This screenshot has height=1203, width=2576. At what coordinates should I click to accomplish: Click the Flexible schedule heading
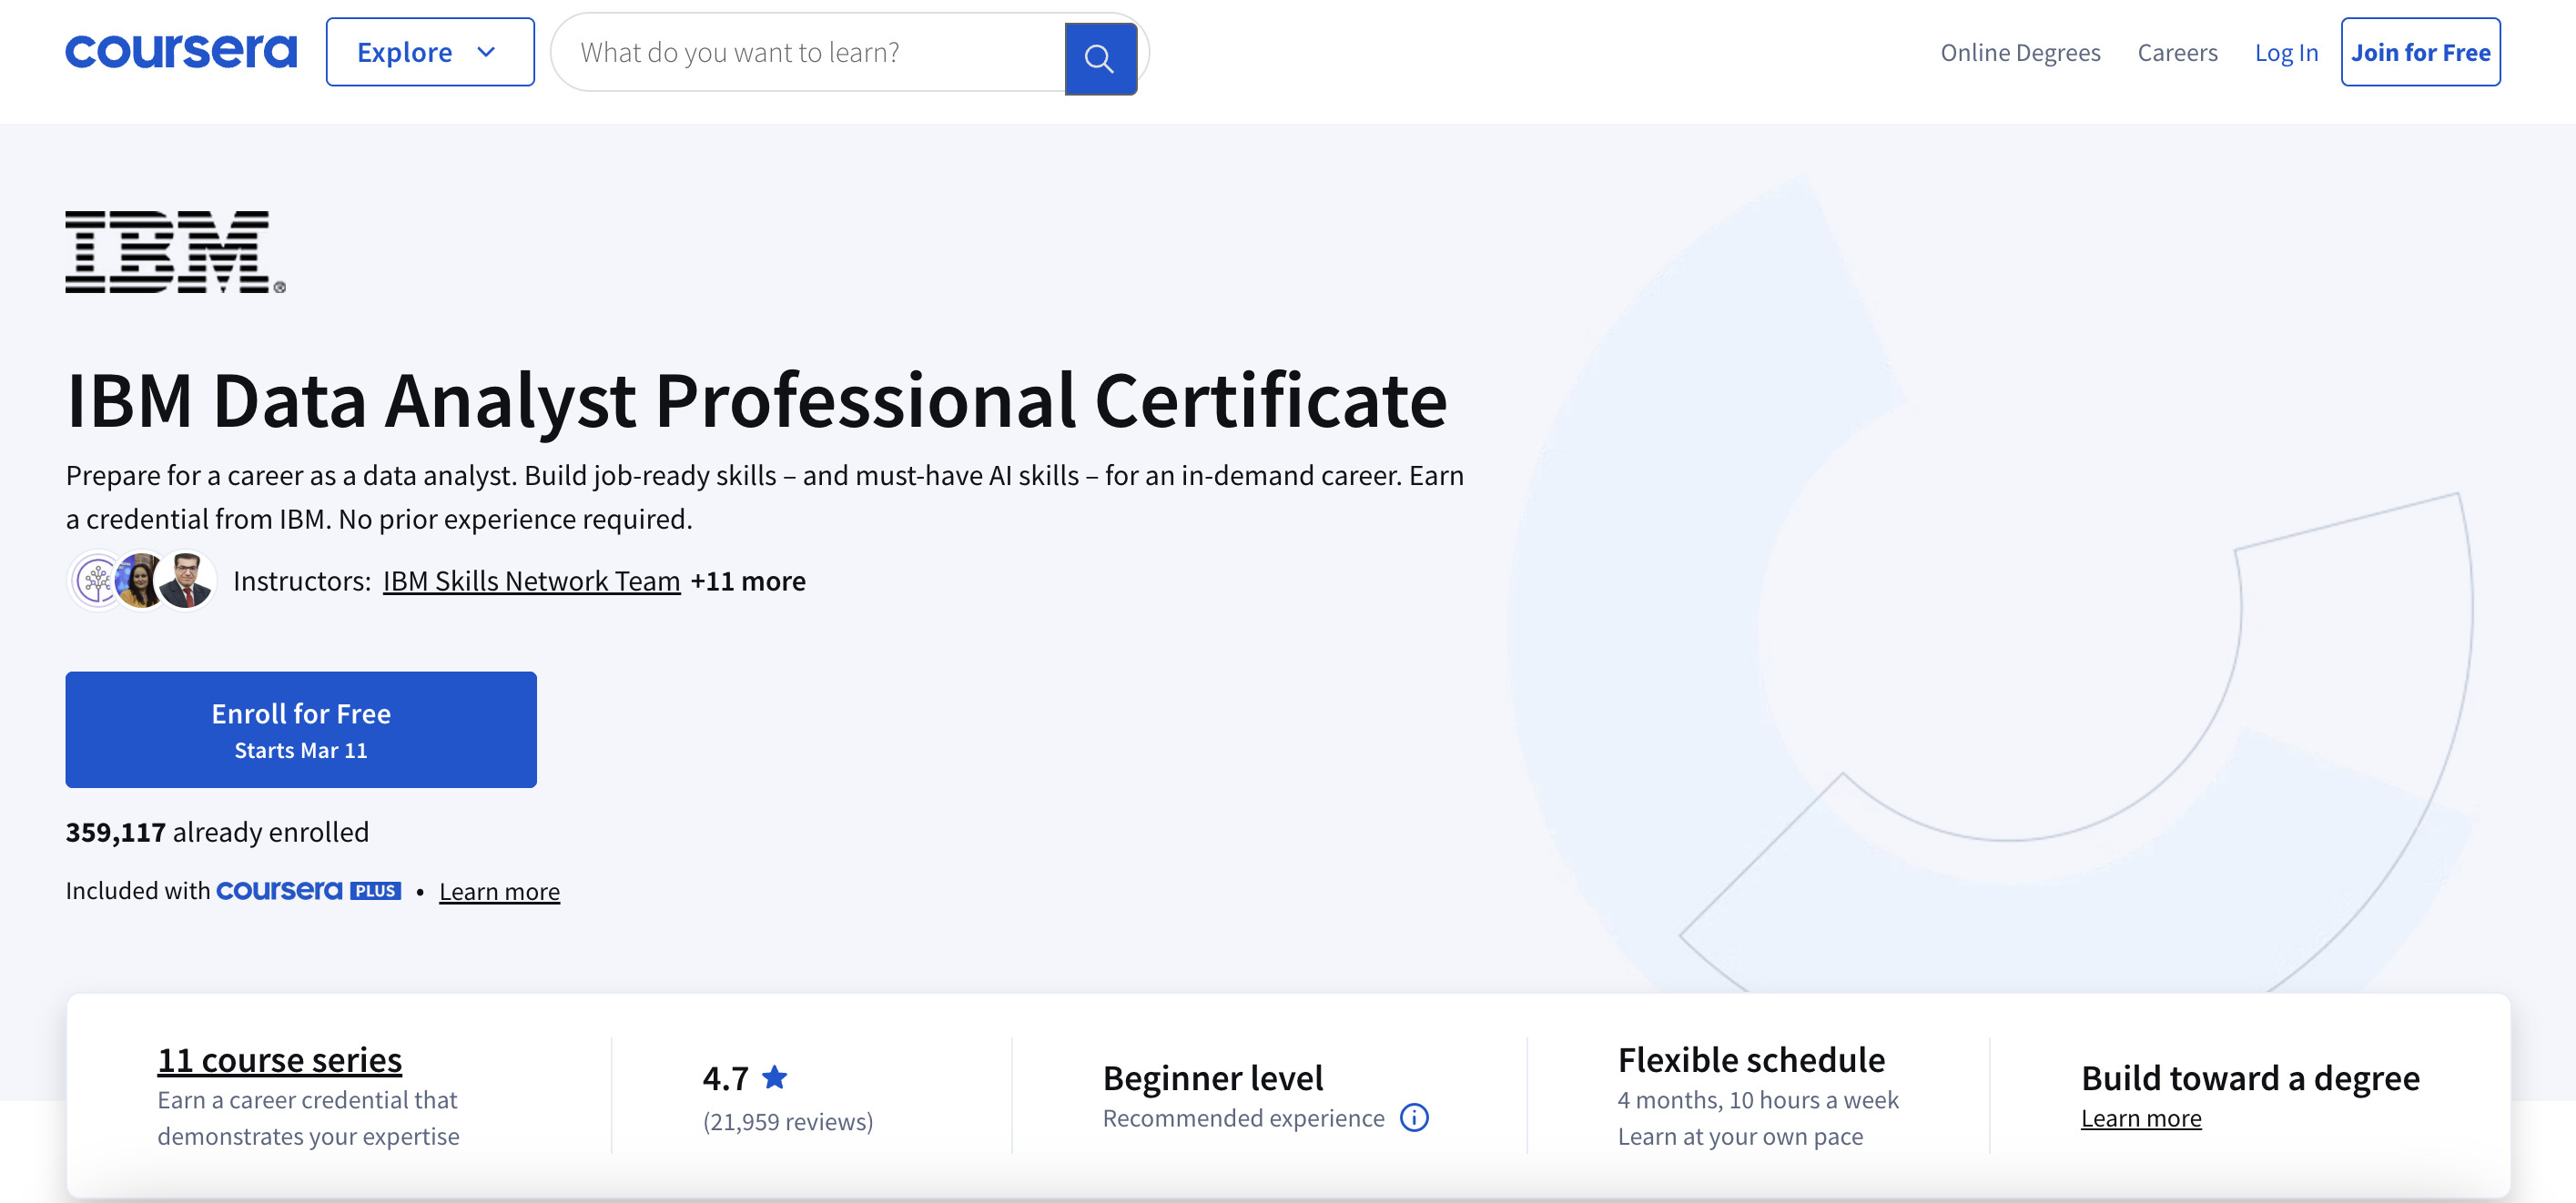(1751, 1059)
